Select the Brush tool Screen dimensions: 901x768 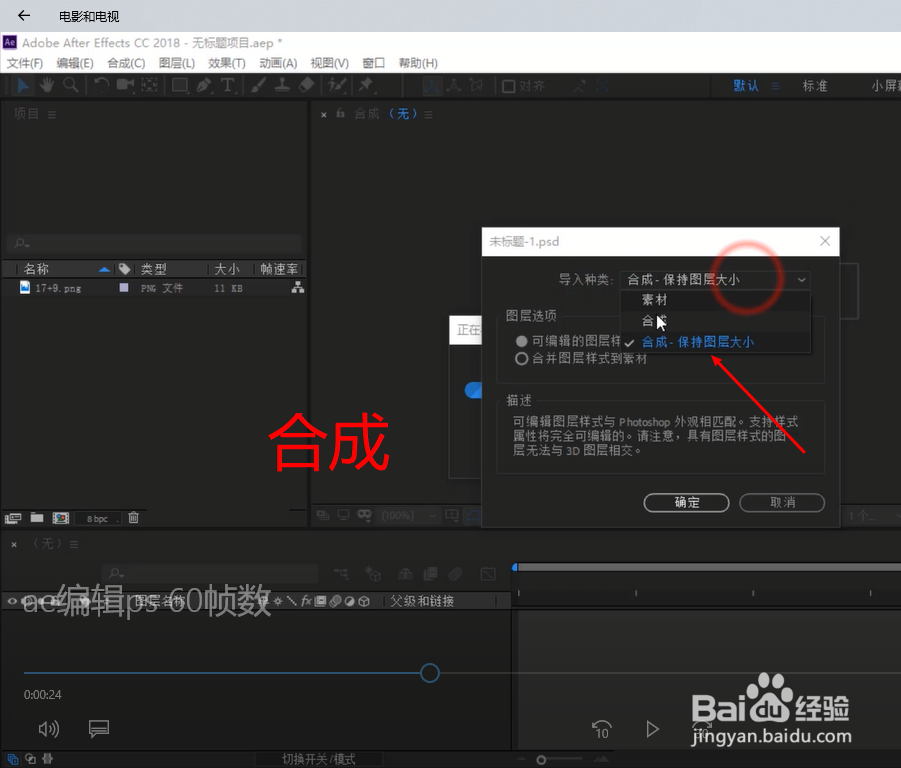[x=258, y=86]
